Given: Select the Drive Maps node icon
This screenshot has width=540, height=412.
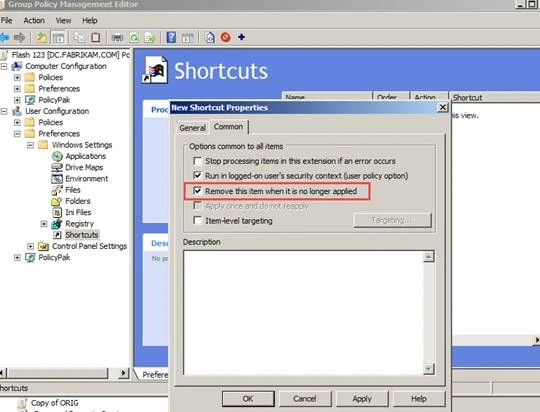Looking at the screenshot, I should coord(57,167).
